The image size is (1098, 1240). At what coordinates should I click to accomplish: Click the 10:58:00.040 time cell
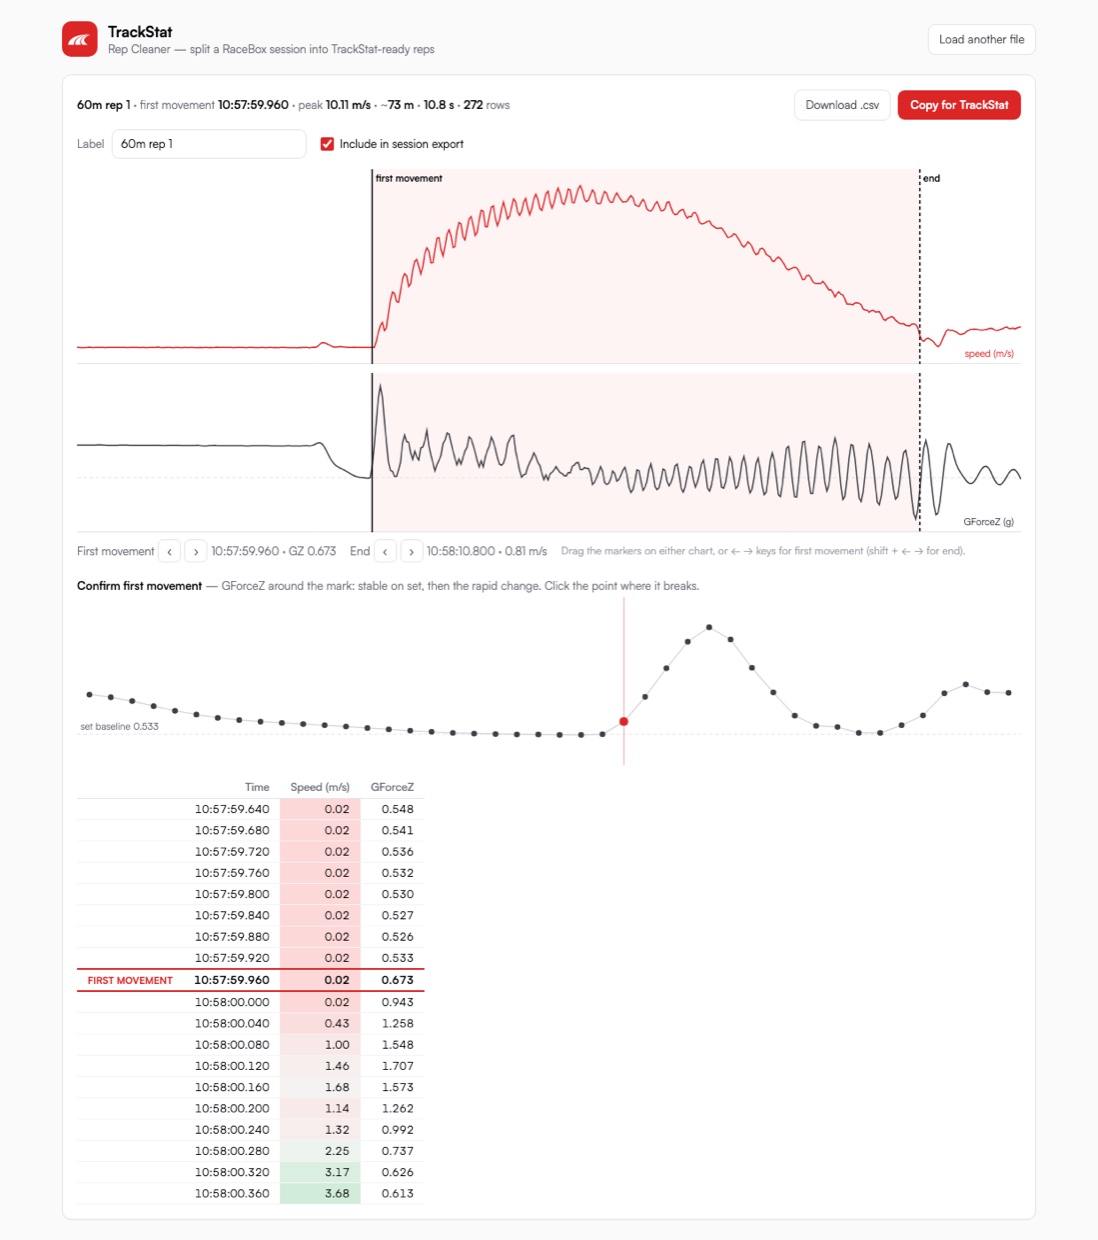[232, 1023]
